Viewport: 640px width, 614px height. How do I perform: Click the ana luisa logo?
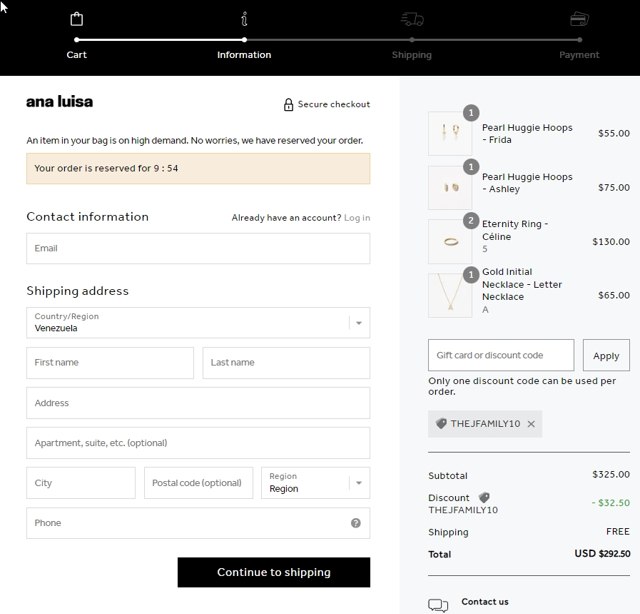click(x=60, y=102)
